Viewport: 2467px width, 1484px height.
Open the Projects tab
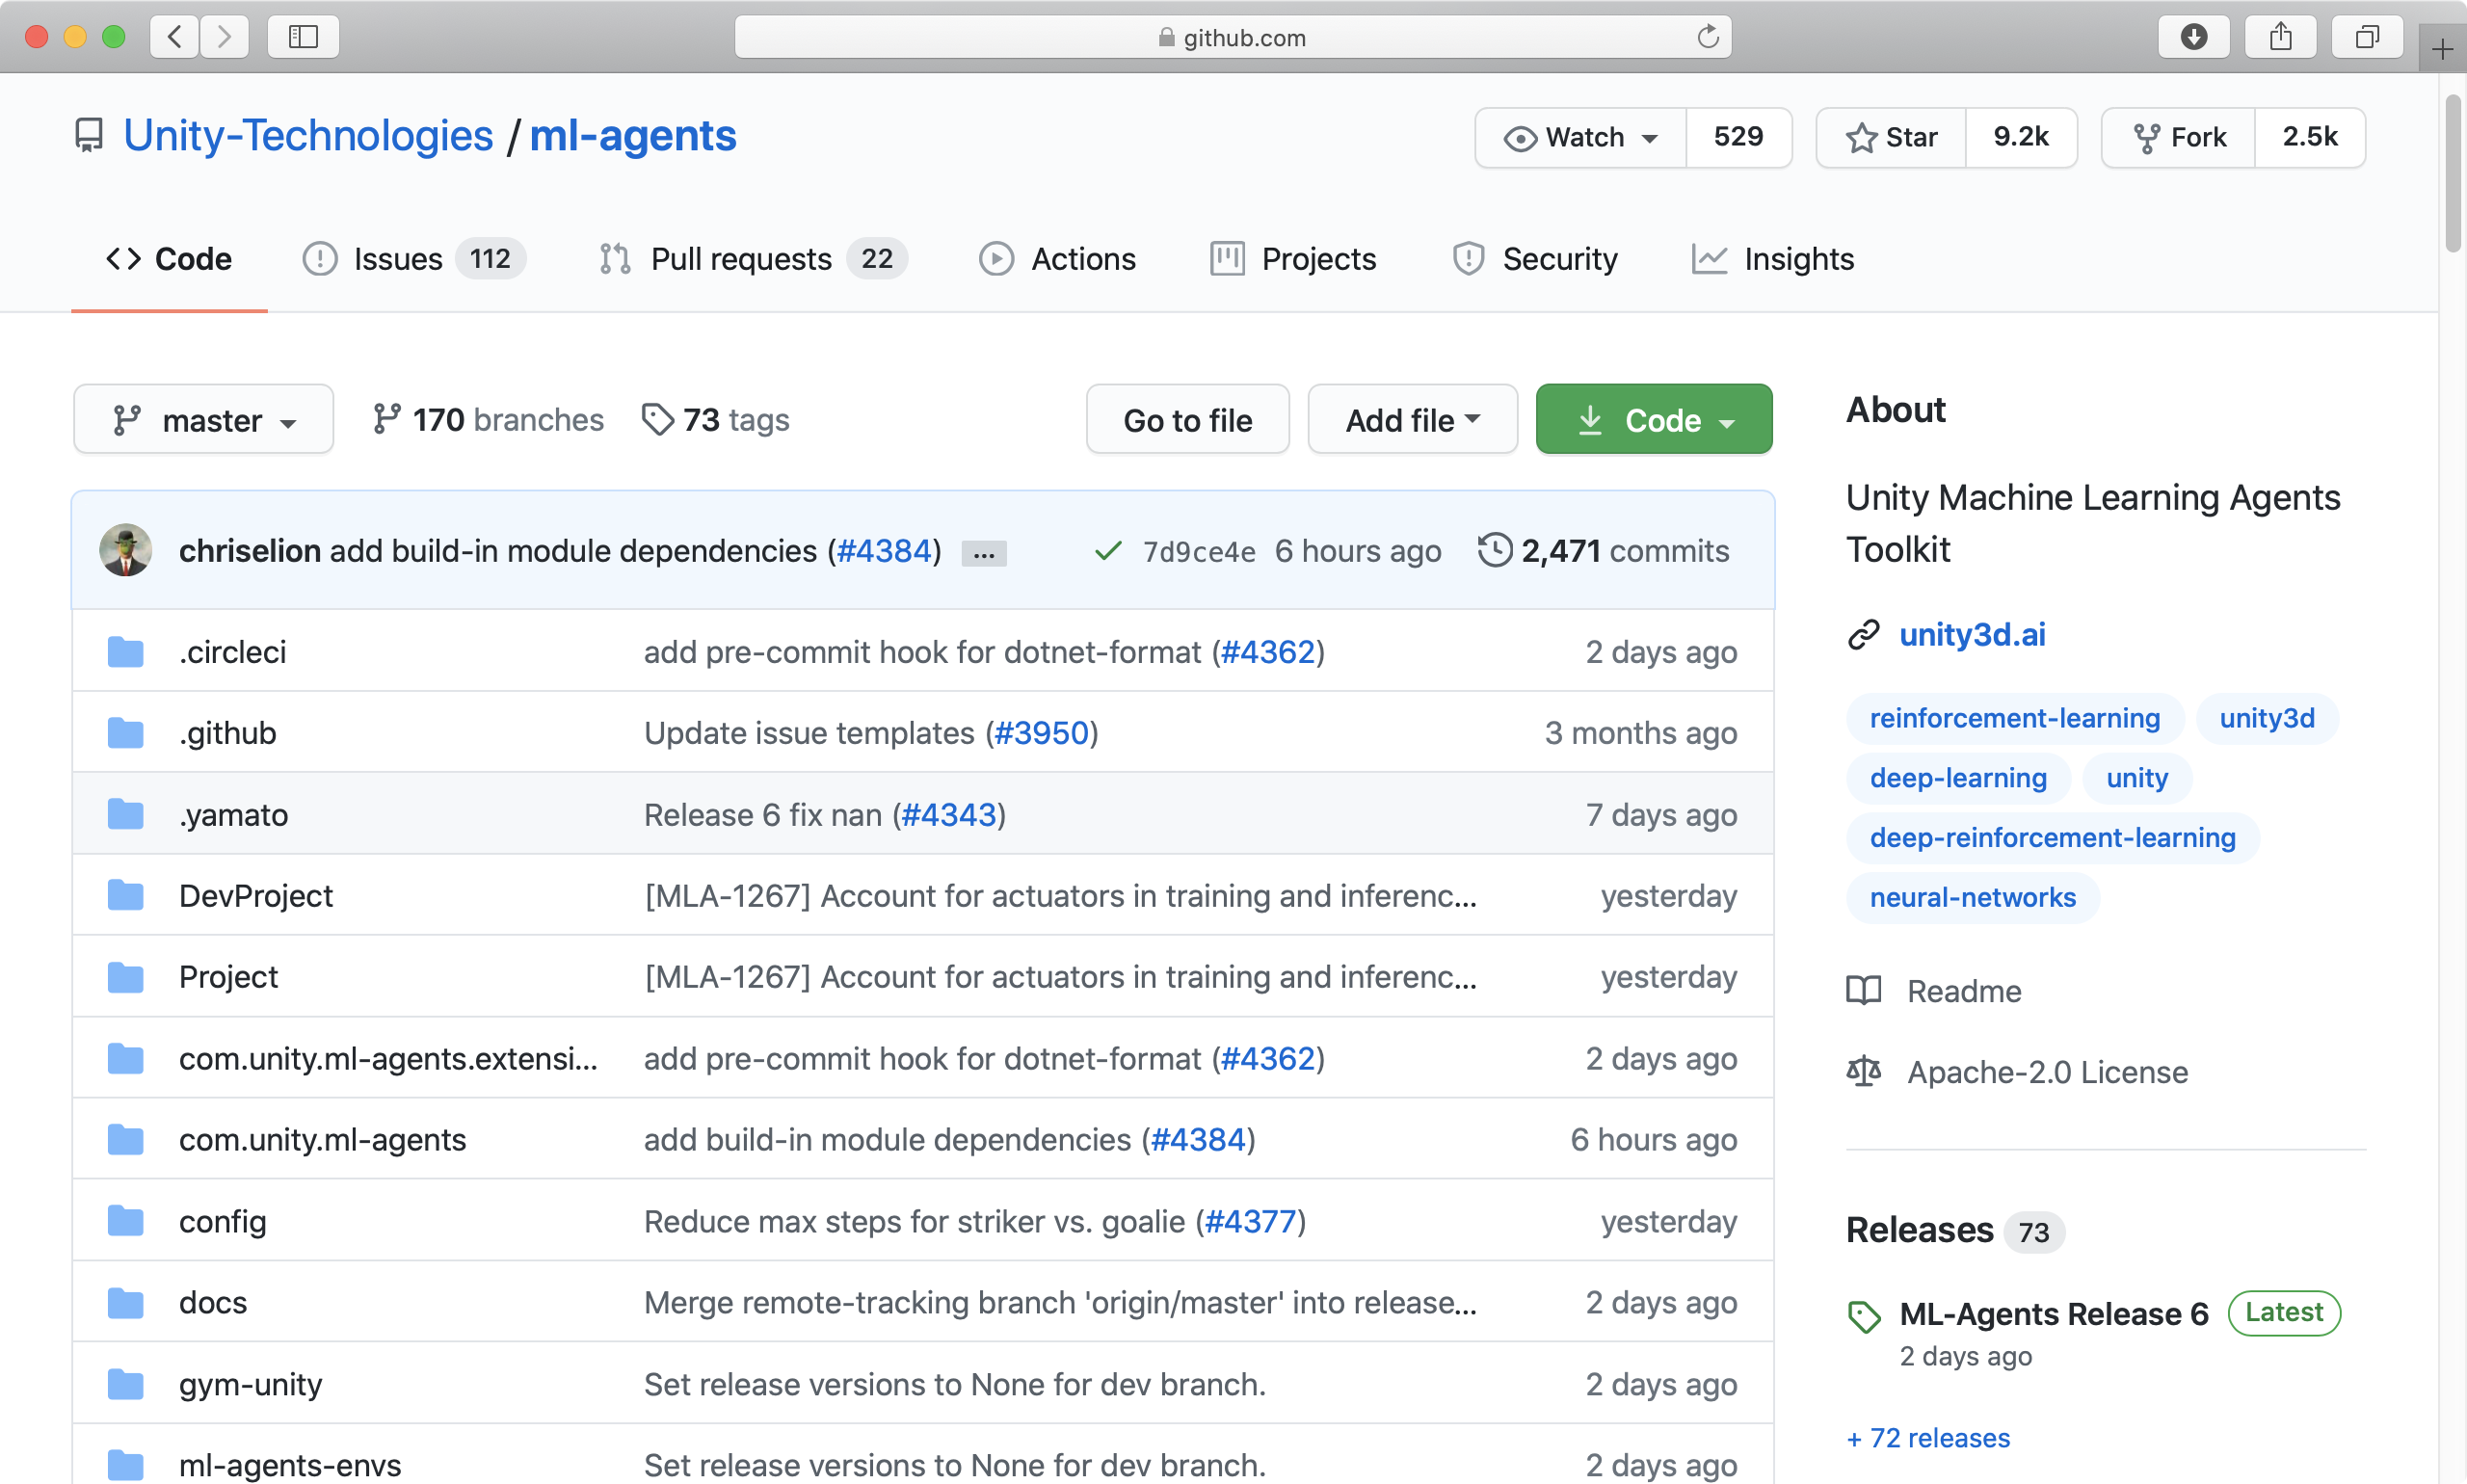click(x=1293, y=259)
